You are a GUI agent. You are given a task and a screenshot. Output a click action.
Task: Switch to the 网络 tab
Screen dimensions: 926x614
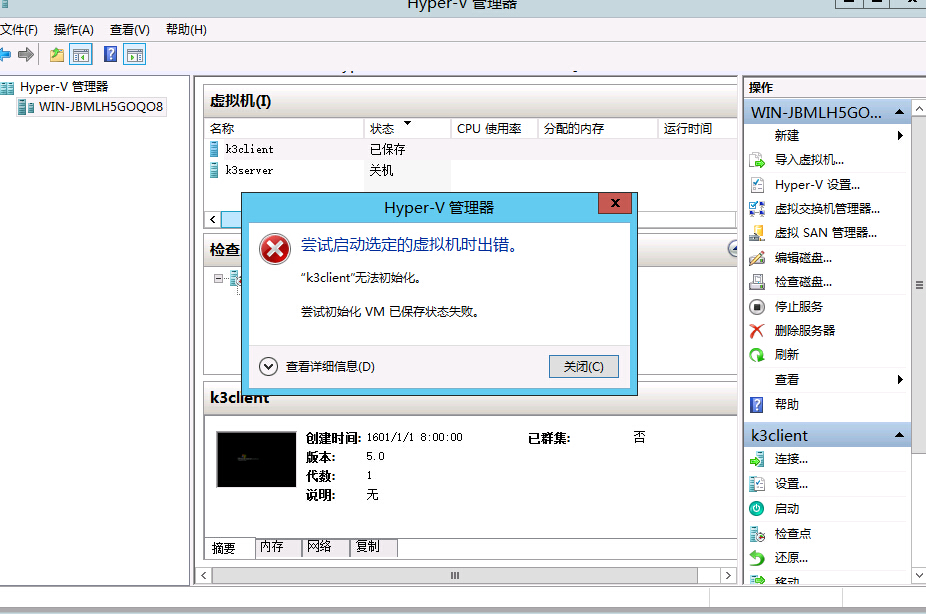tap(325, 547)
